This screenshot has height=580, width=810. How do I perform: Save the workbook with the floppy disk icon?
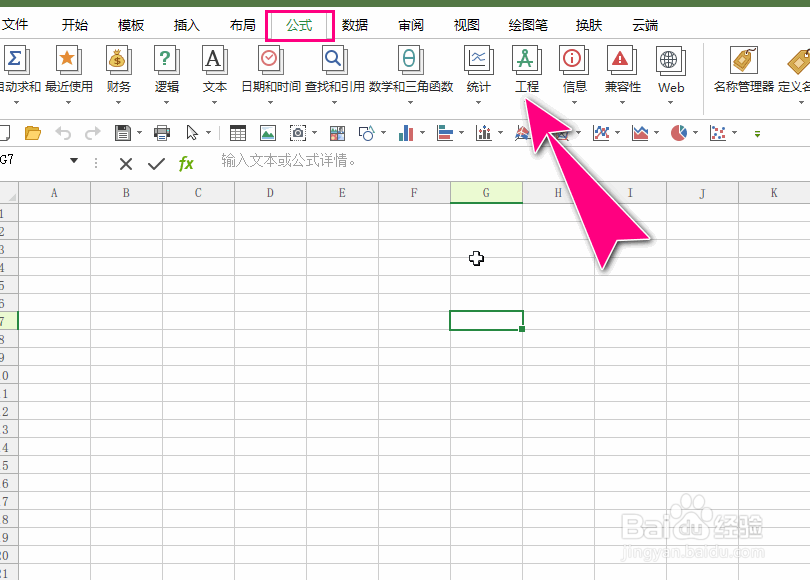(123, 133)
